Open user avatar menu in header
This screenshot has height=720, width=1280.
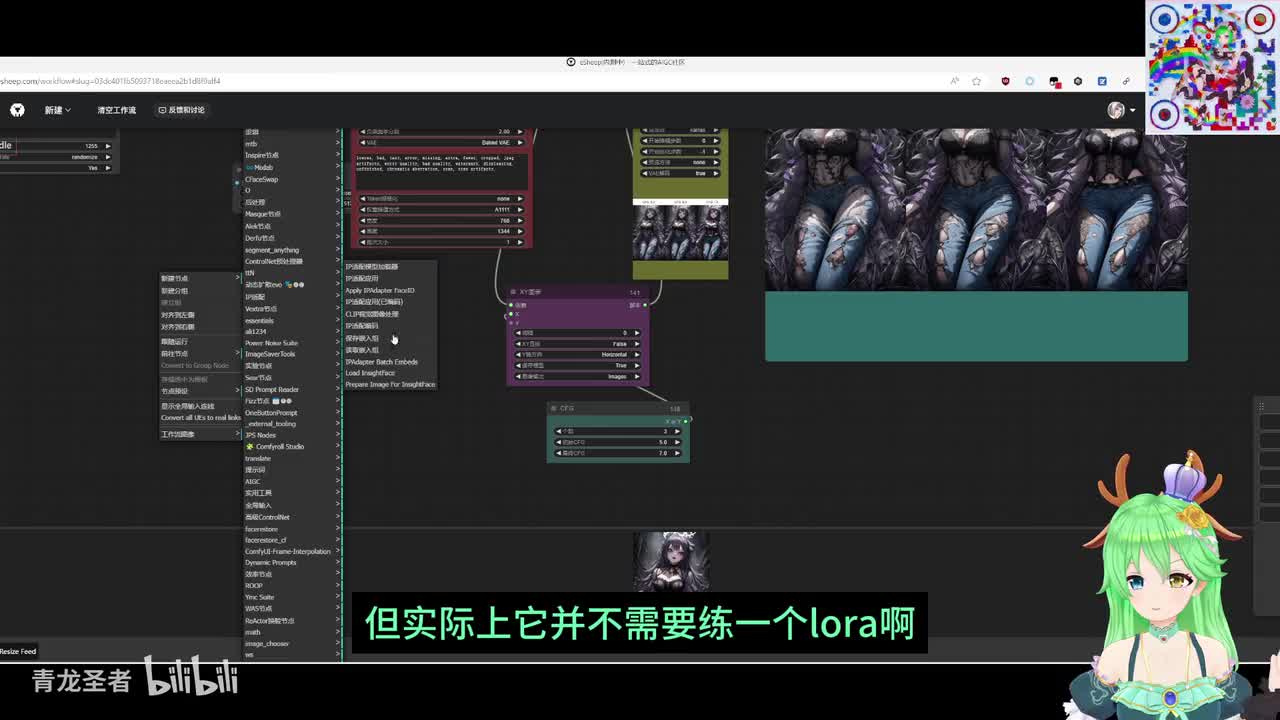(1116, 110)
